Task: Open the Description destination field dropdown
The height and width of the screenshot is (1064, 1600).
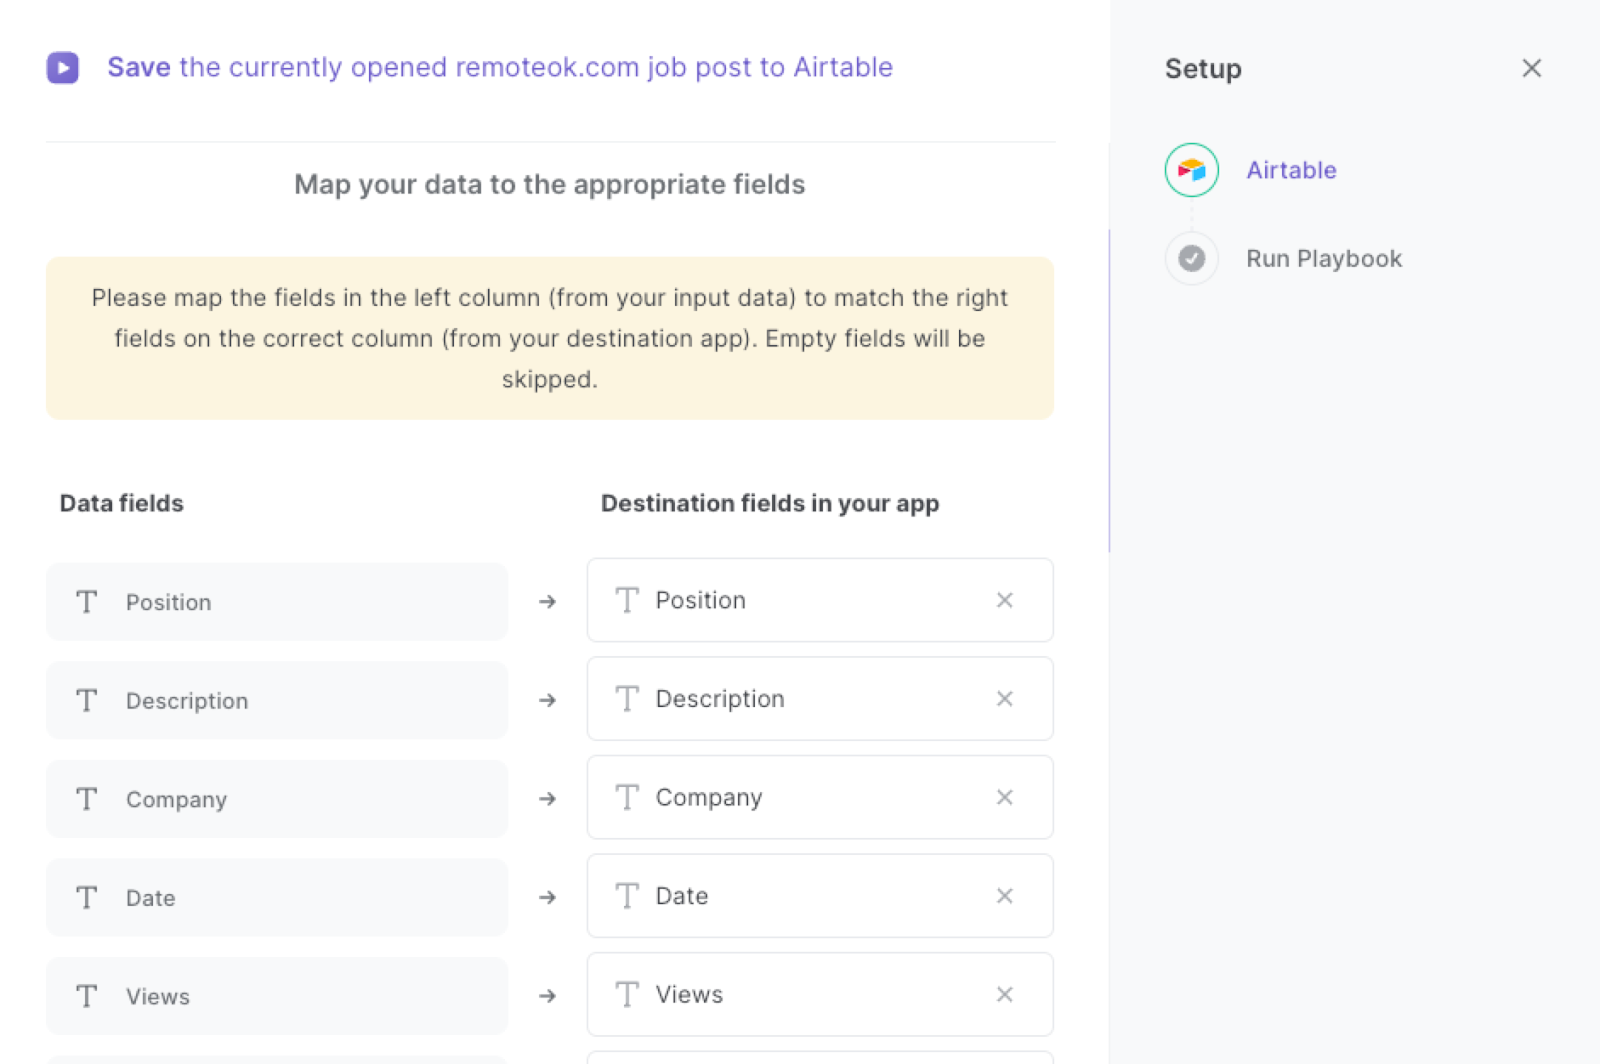Action: (x=820, y=699)
